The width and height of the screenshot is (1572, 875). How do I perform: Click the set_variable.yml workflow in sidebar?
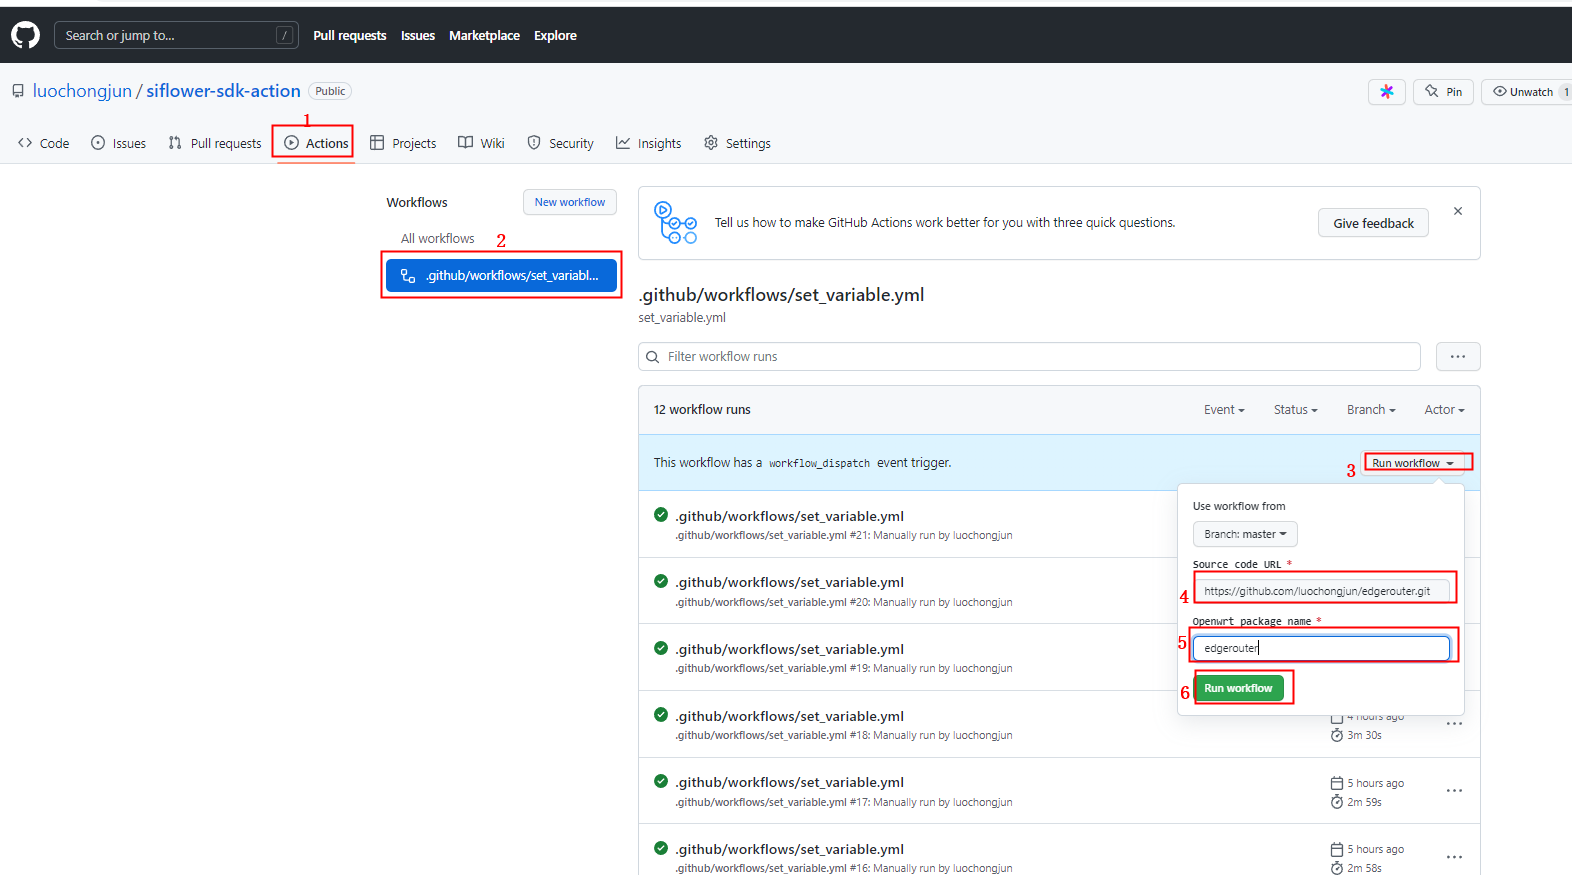[501, 276]
